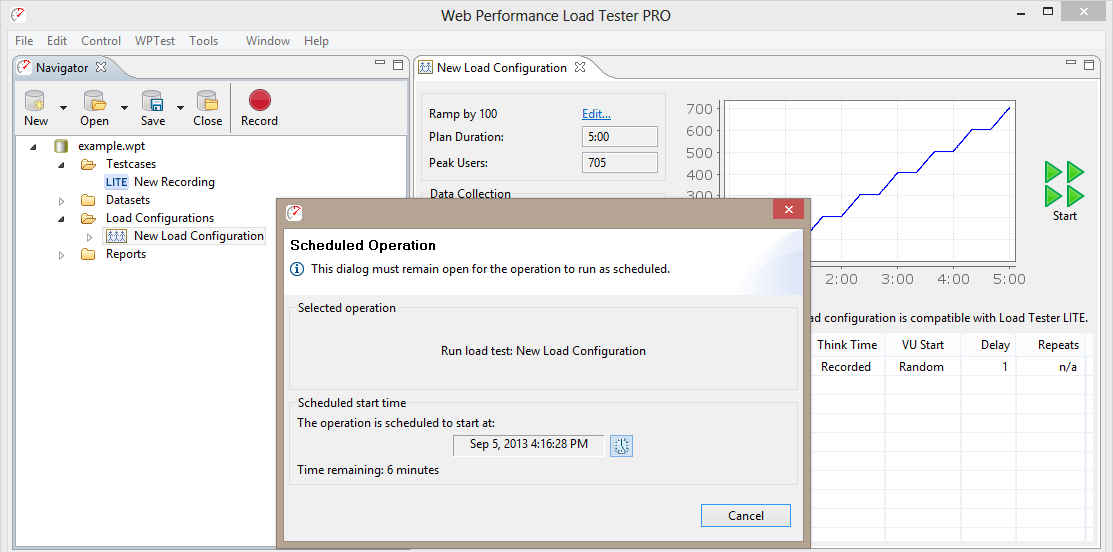
Task: Click the Recorded think time cell
Action: coord(846,367)
